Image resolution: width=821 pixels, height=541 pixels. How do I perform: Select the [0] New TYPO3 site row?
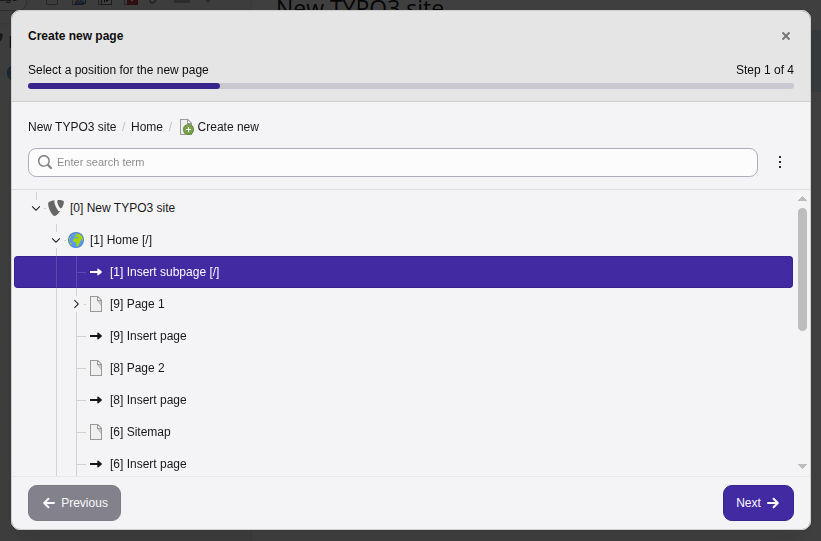pyautogui.click(x=403, y=208)
